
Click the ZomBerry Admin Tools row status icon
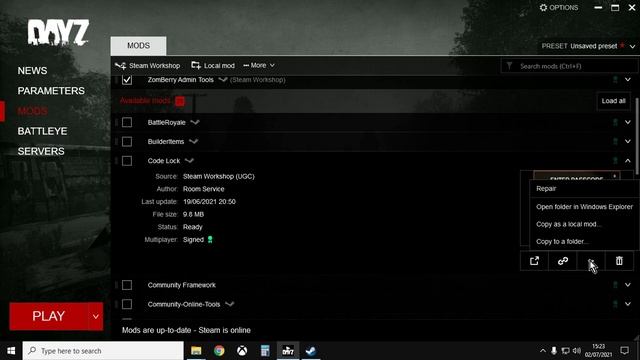click(615, 79)
